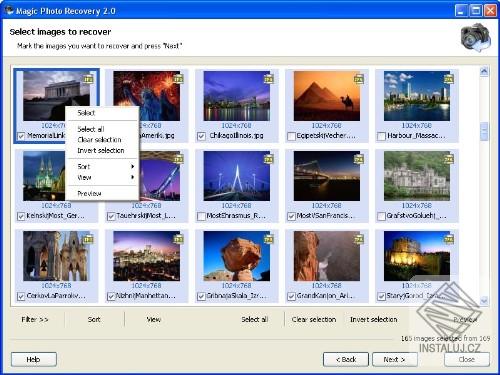The height and width of the screenshot is (375, 500).
Task: Check the GrafstvoGoluehj checkbox
Action: click(381, 216)
